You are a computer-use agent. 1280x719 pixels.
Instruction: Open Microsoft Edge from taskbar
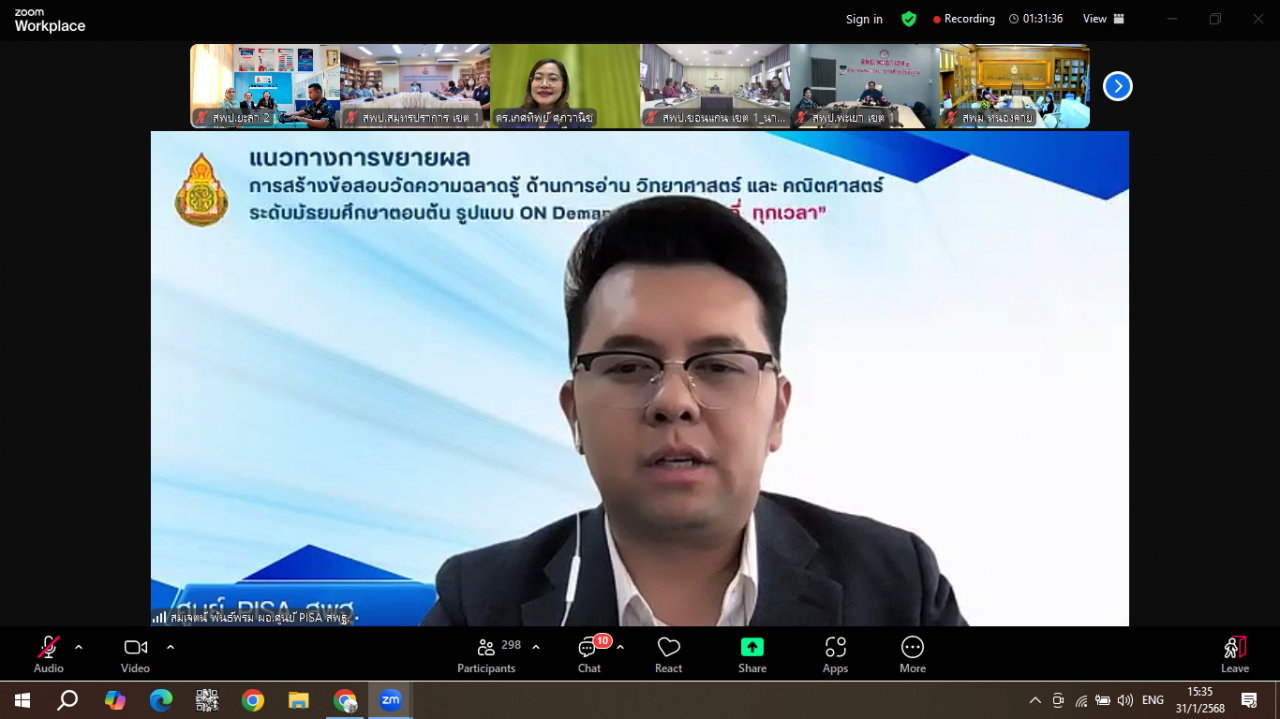(161, 700)
